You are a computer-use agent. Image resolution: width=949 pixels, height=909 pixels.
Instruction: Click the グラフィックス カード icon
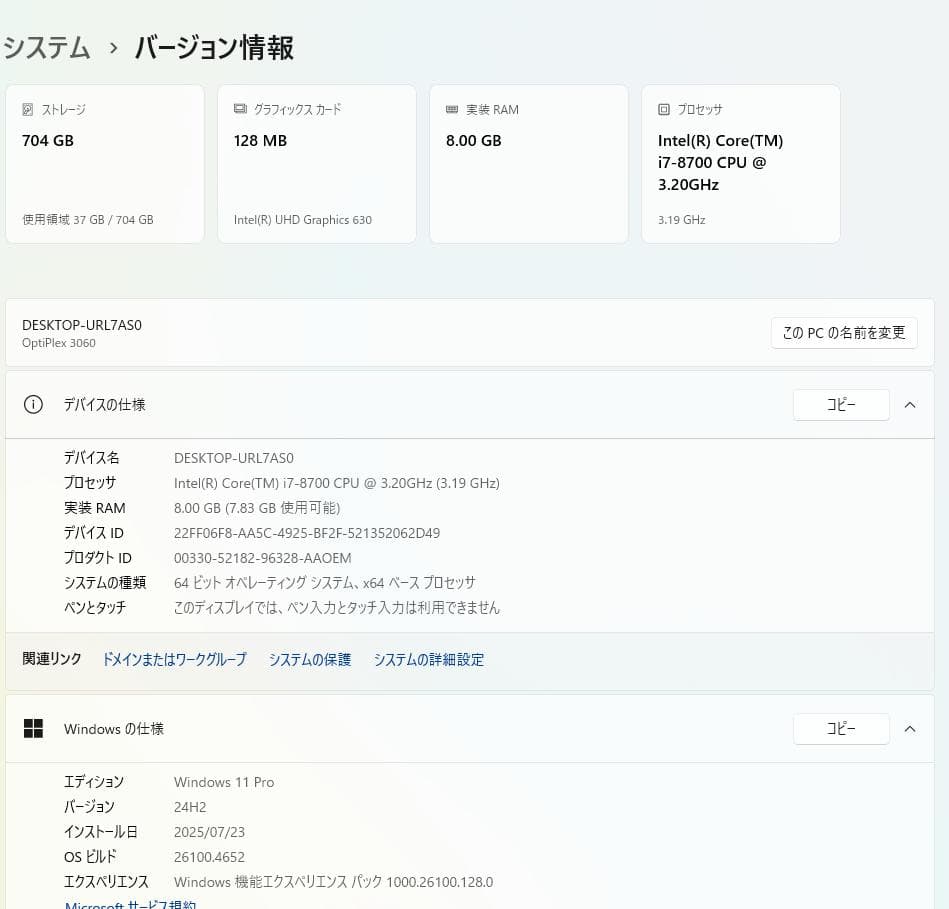pos(240,110)
